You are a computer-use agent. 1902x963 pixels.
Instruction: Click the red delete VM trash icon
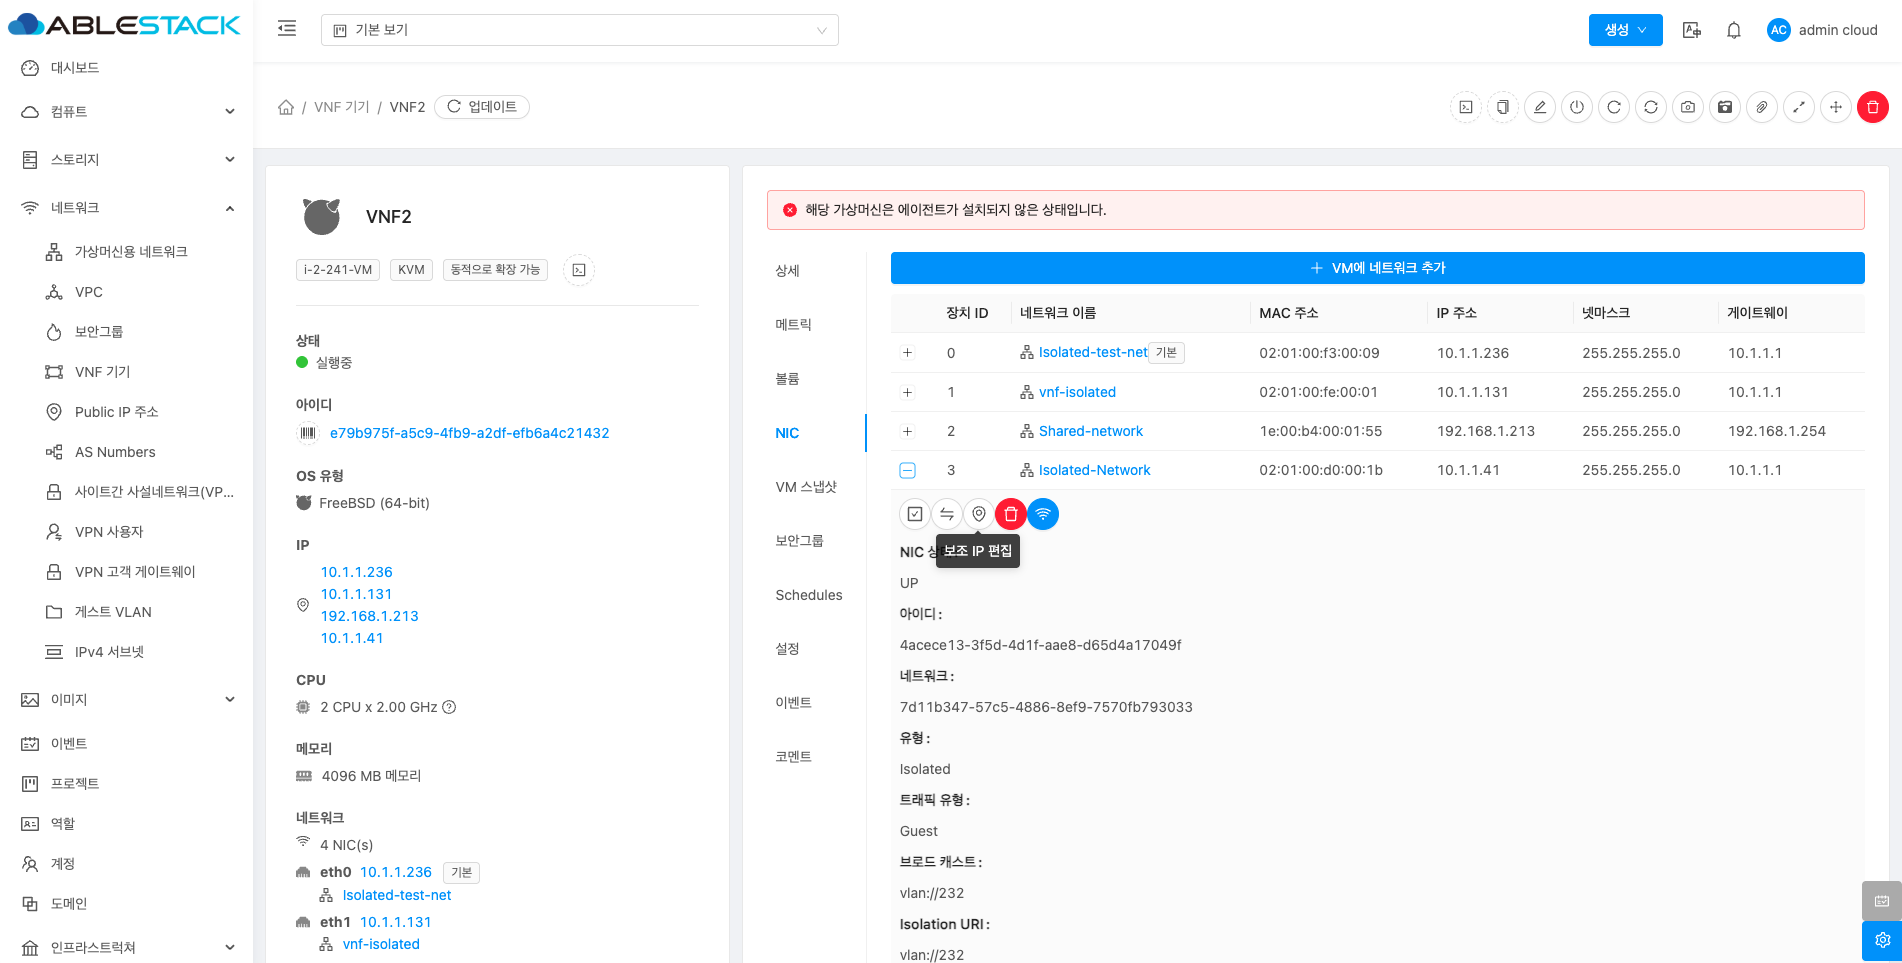(1872, 107)
